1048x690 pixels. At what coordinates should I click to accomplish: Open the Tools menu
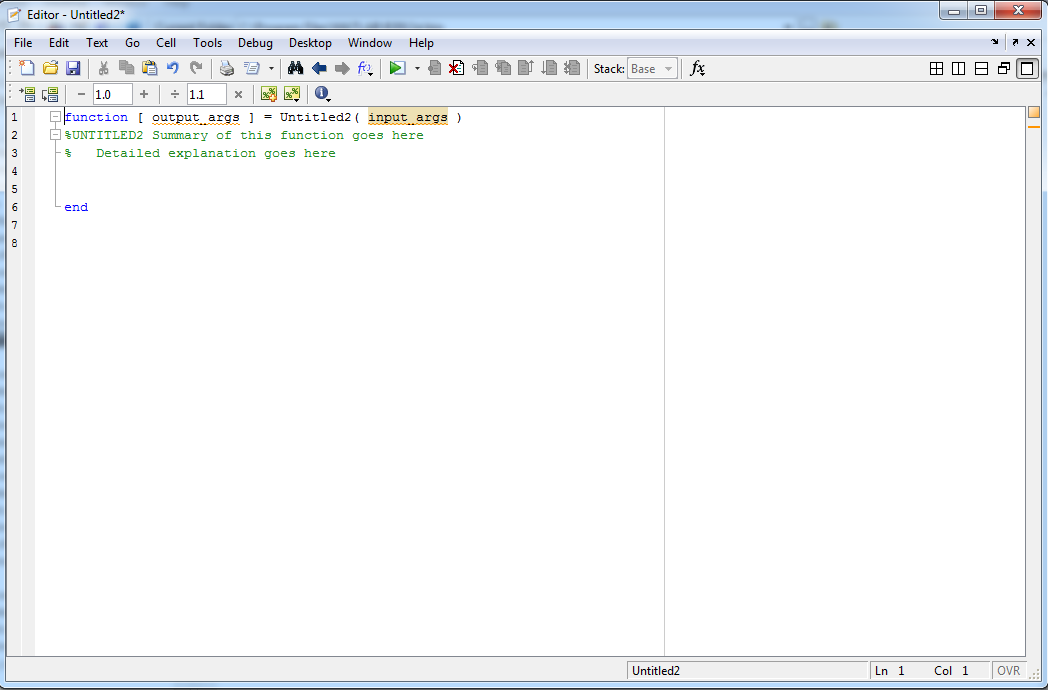tap(207, 43)
